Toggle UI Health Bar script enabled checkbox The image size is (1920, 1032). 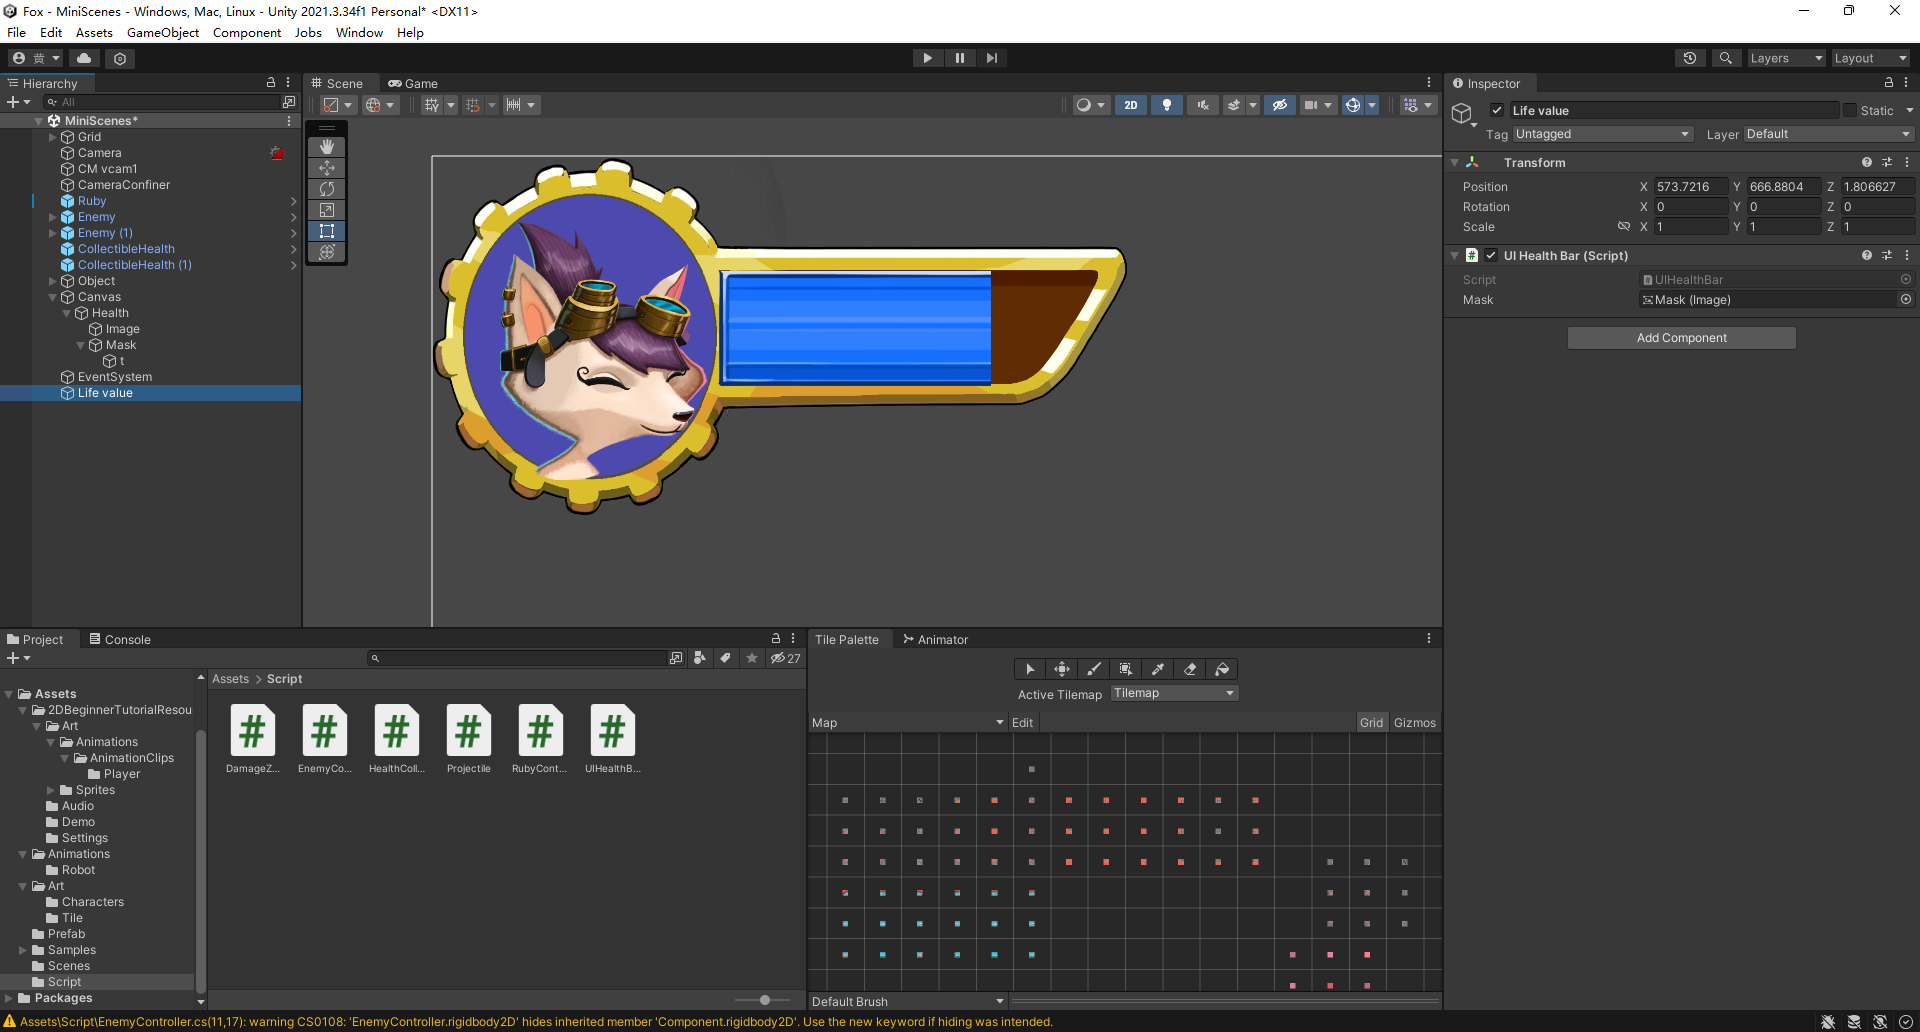[1491, 255]
